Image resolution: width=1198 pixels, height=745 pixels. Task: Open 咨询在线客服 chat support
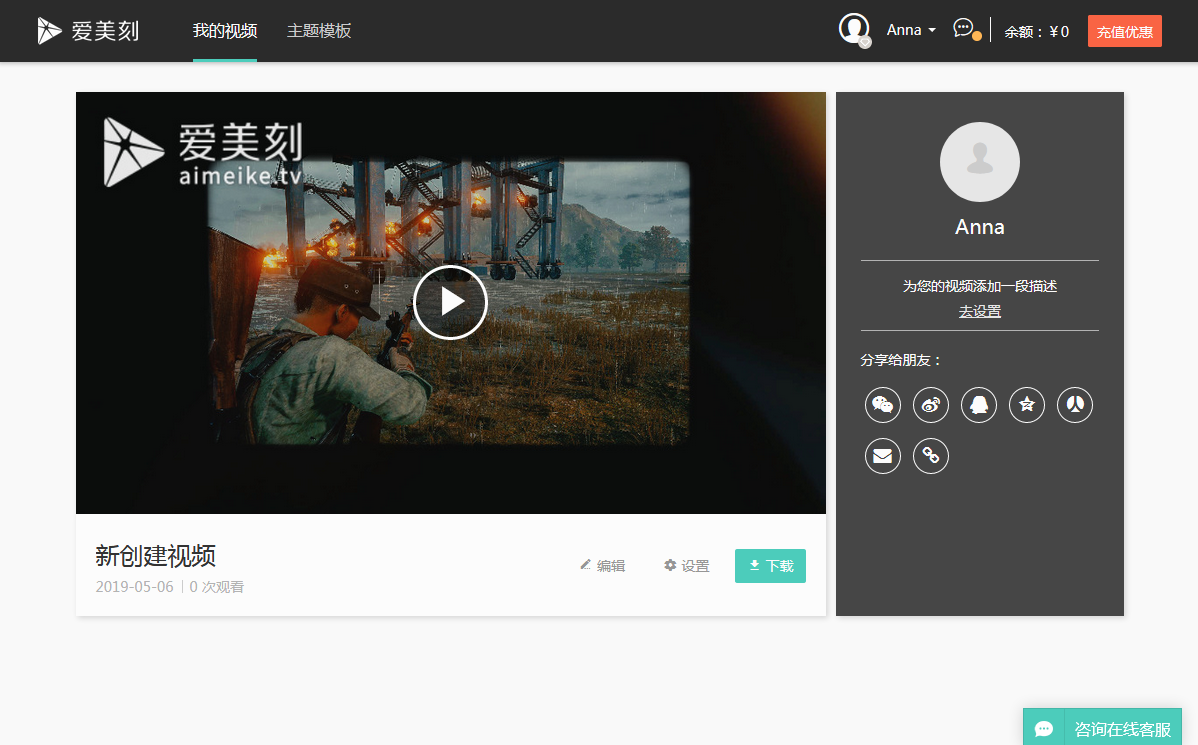coord(1102,728)
